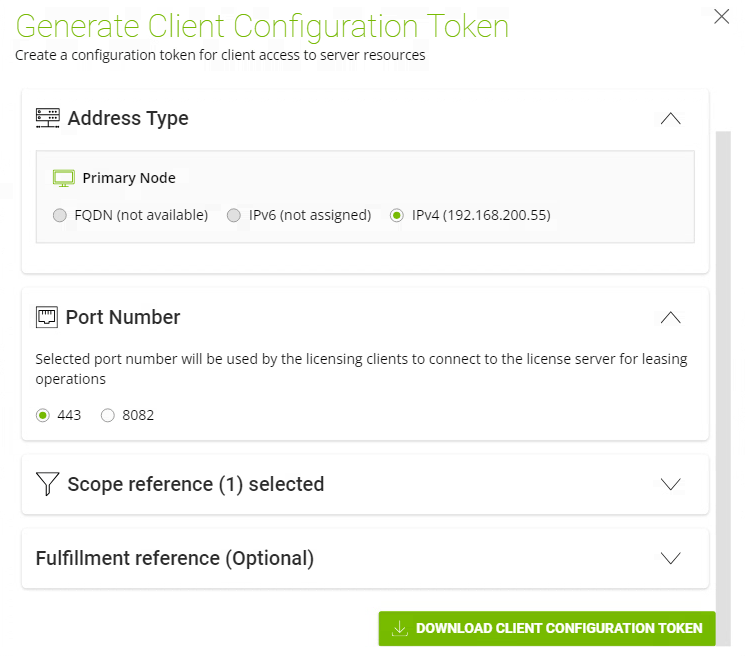The width and height of the screenshot is (745, 656).
Task: Select port 8082 radio button
Action: click(108, 415)
